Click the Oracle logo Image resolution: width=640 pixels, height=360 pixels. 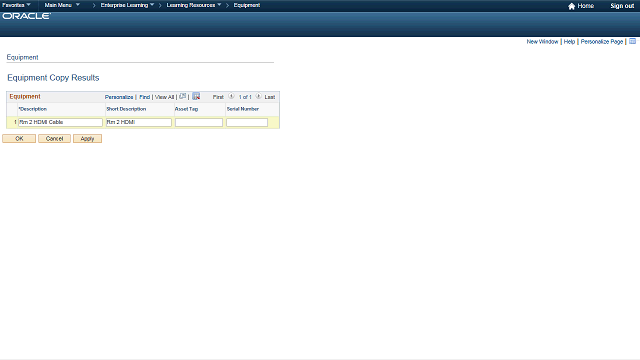pos(27,16)
